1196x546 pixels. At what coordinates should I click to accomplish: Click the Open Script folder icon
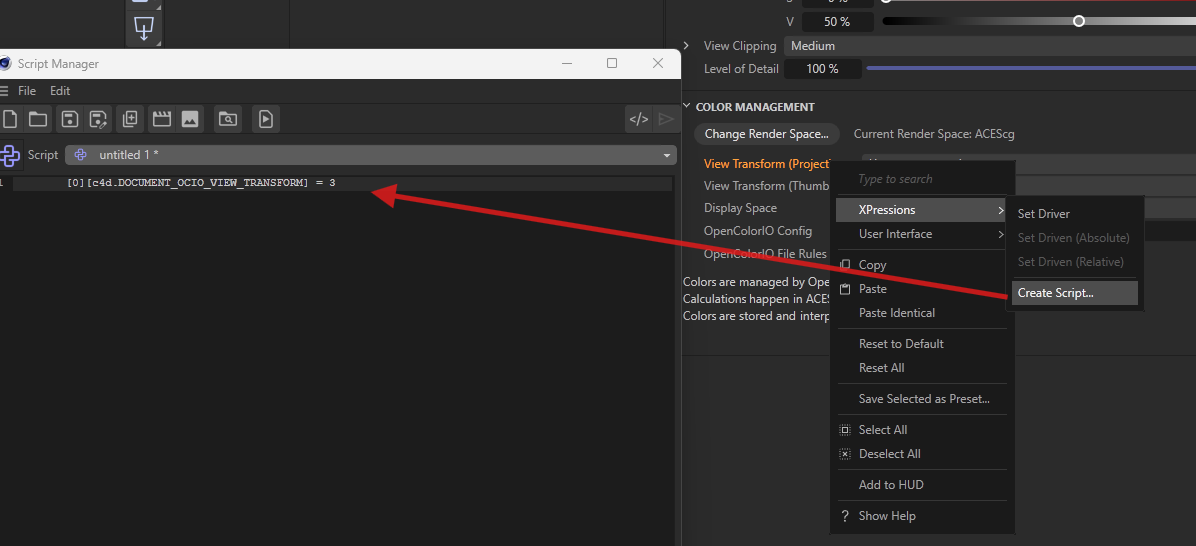38,119
